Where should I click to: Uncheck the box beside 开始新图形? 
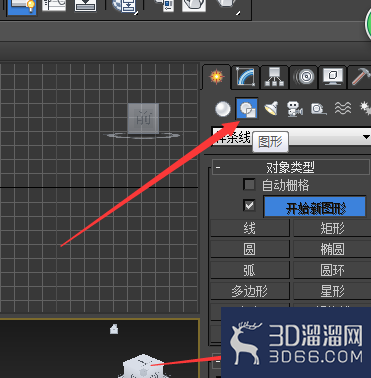[x=249, y=205]
